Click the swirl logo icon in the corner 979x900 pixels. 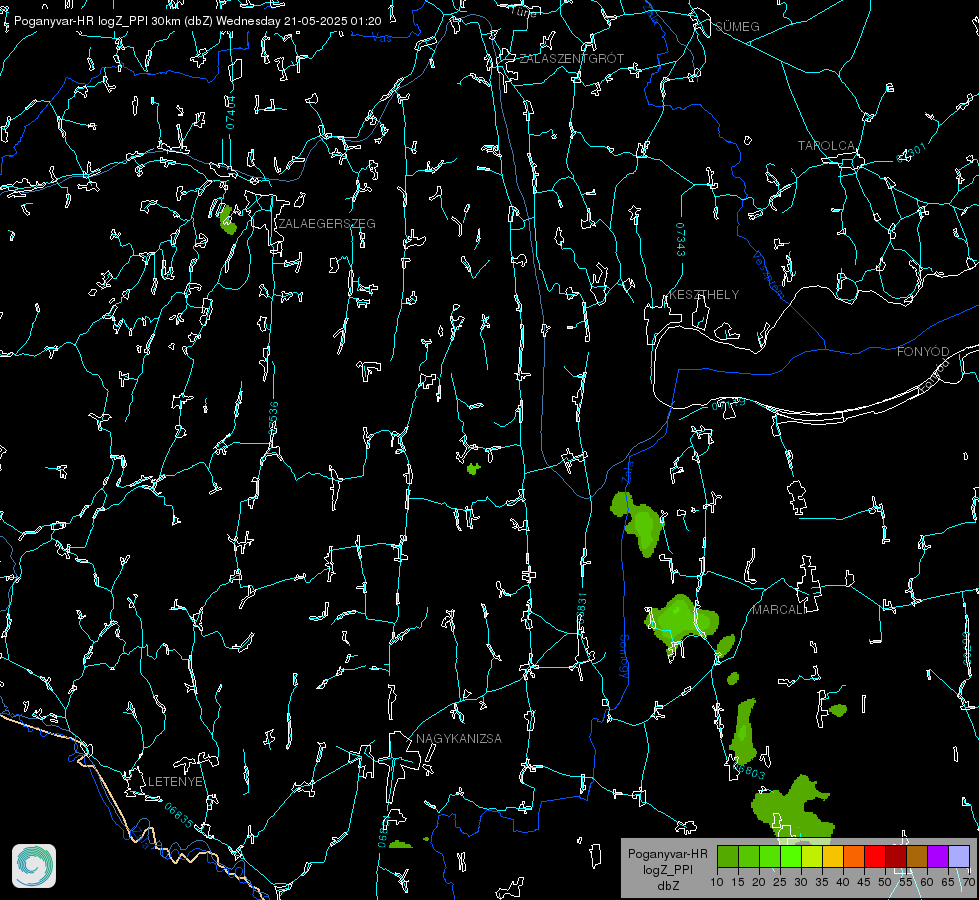click(x=34, y=866)
